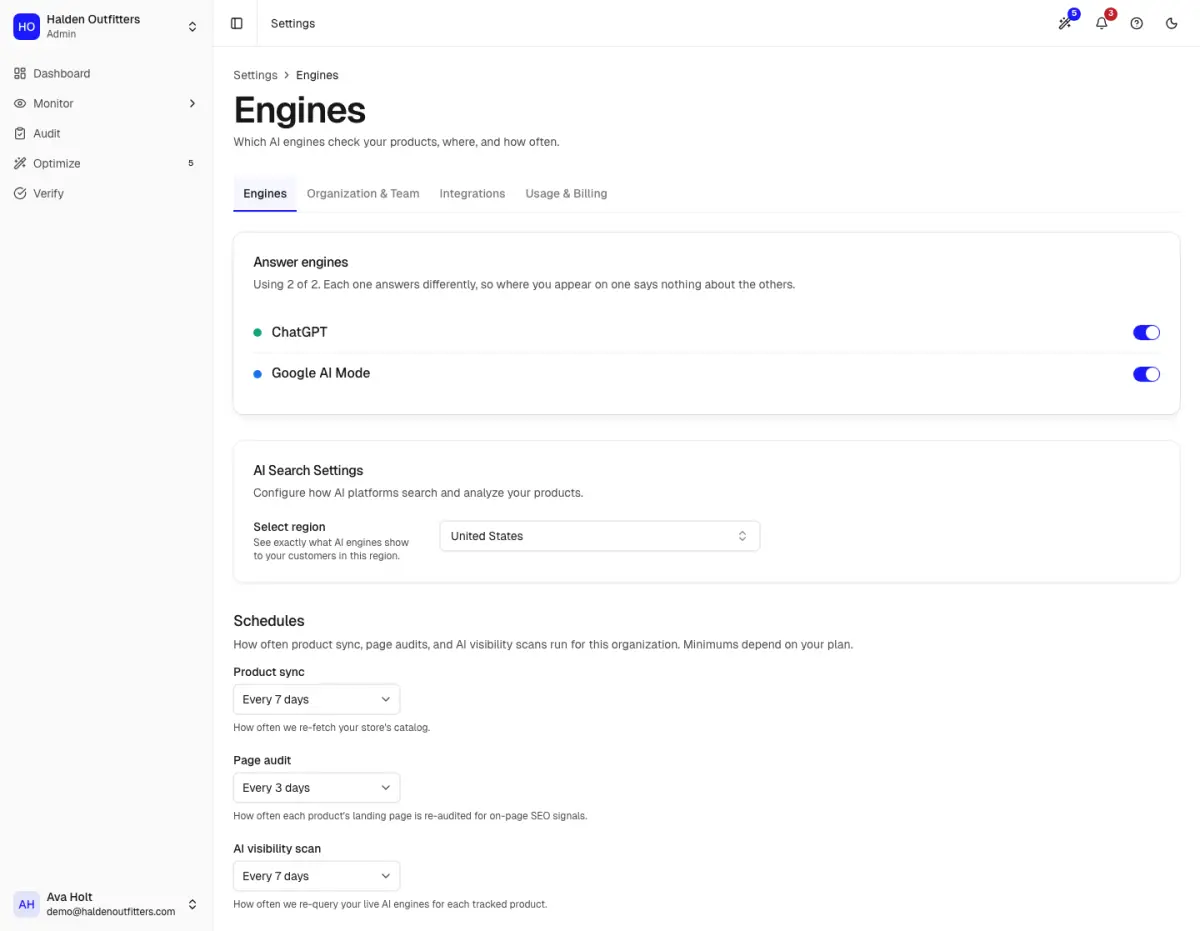Open the magic wand optimizations icon
The width and height of the screenshot is (1200, 931).
(x=1065, y=23)
